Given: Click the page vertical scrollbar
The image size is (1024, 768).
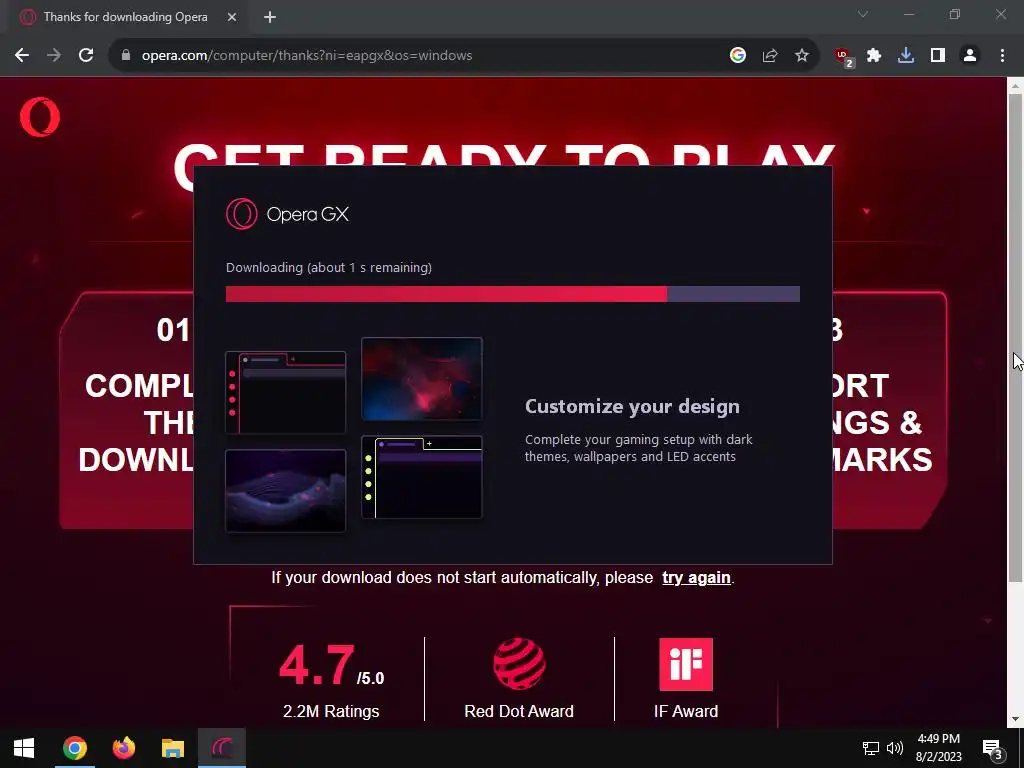Looking at the screenshot, I should [x=1015, y=336].
